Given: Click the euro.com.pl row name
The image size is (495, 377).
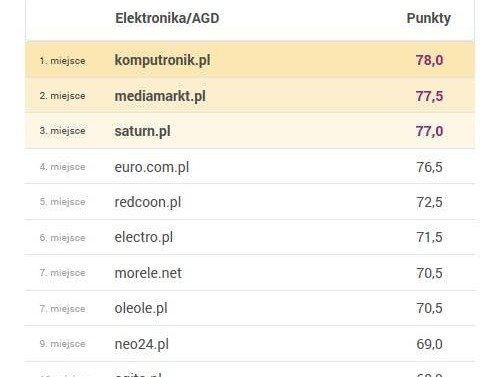Looking at the screenshot, I should [x=152, y=167].
